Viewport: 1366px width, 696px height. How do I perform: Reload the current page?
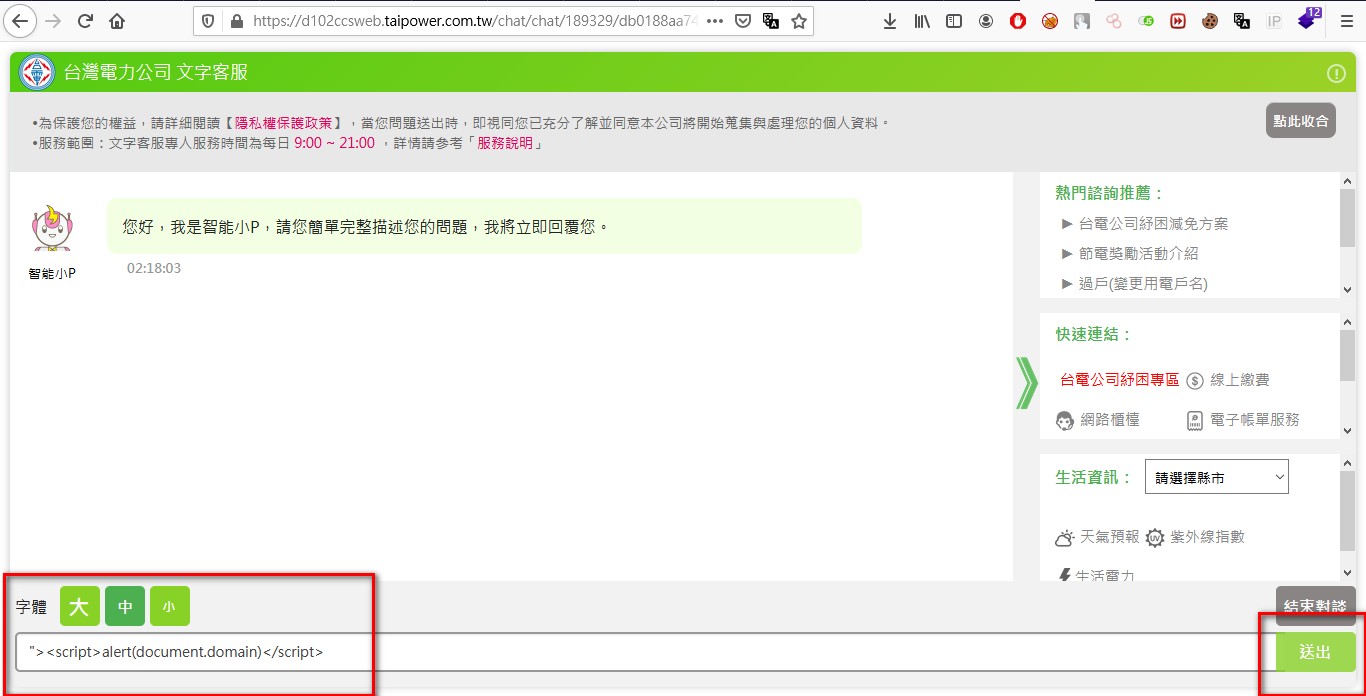[x=86, y=21]
